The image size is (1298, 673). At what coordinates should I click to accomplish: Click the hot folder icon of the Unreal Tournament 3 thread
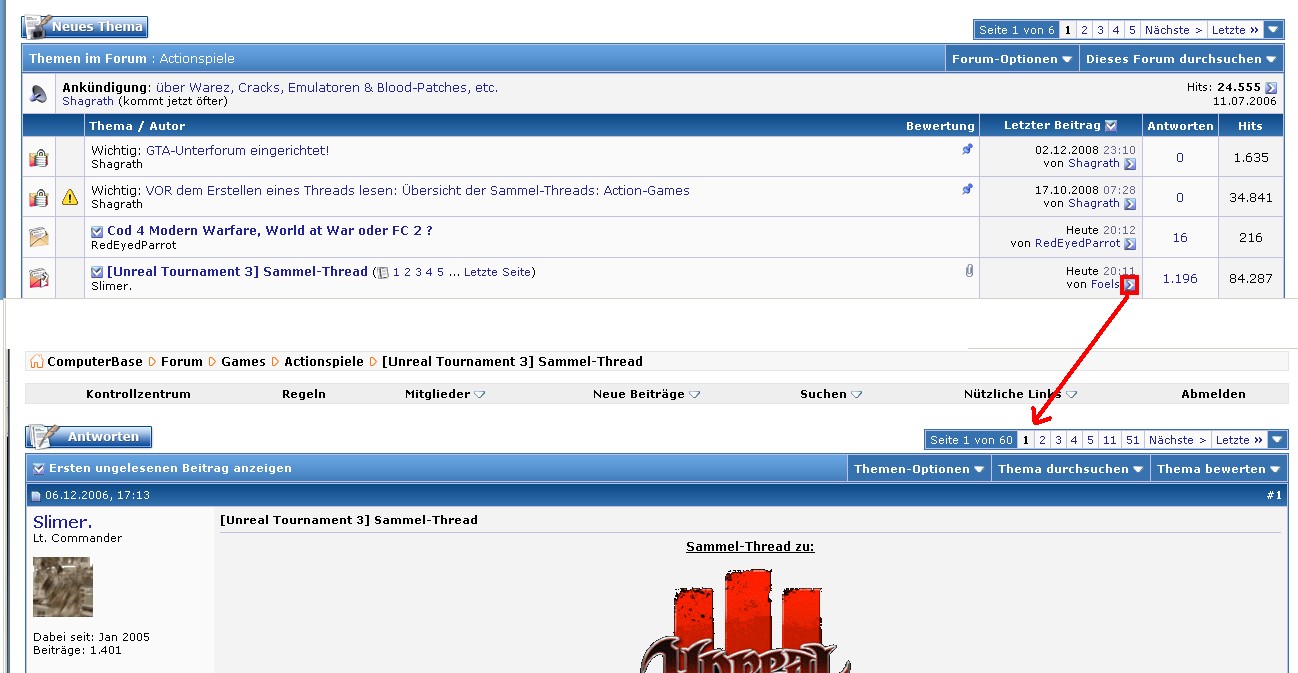click(x=38, y=278)
